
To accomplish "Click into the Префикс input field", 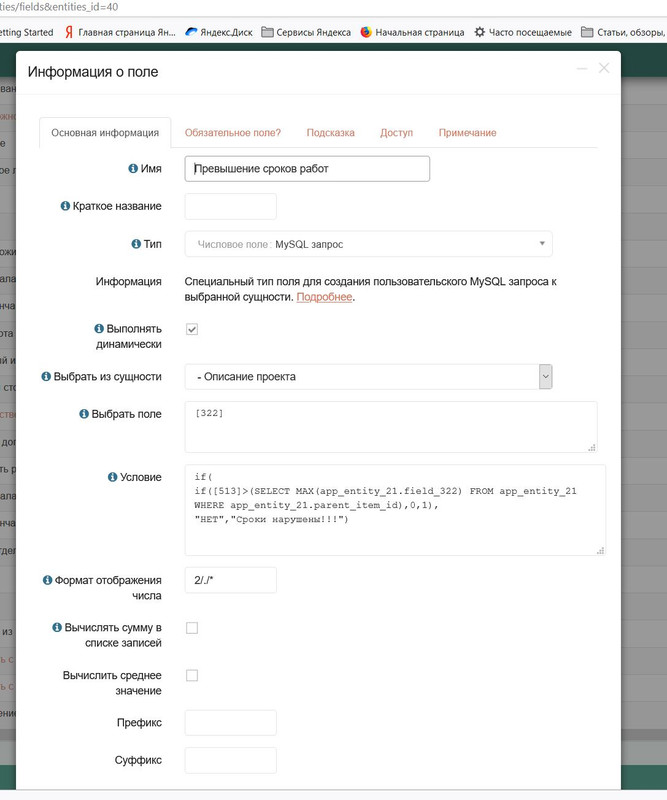I will point(231,722).
